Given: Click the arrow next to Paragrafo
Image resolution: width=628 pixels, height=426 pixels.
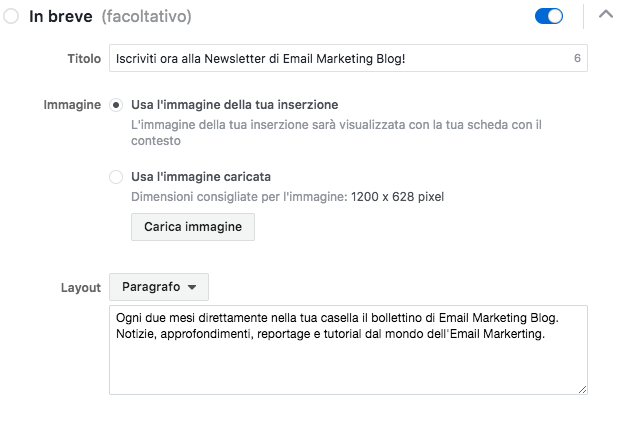Looking at the screenshot, I should coord(192,287).
